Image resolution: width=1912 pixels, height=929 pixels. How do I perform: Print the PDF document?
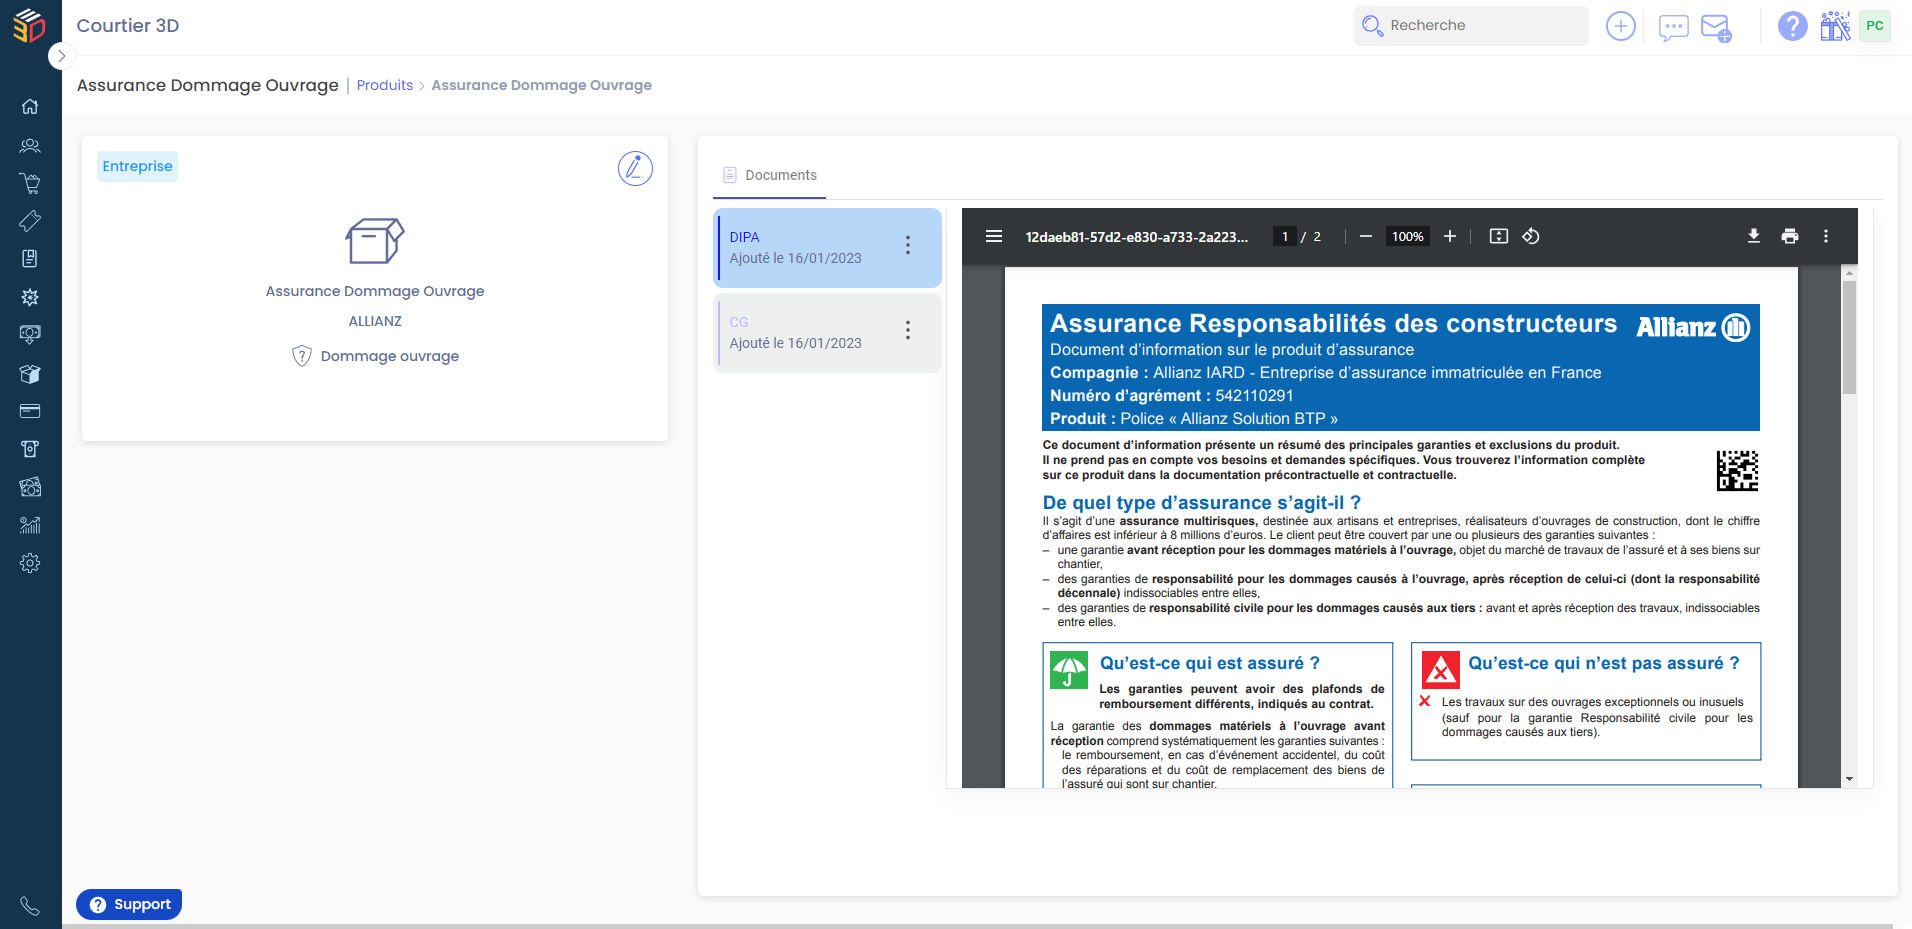click(1789, 236)
